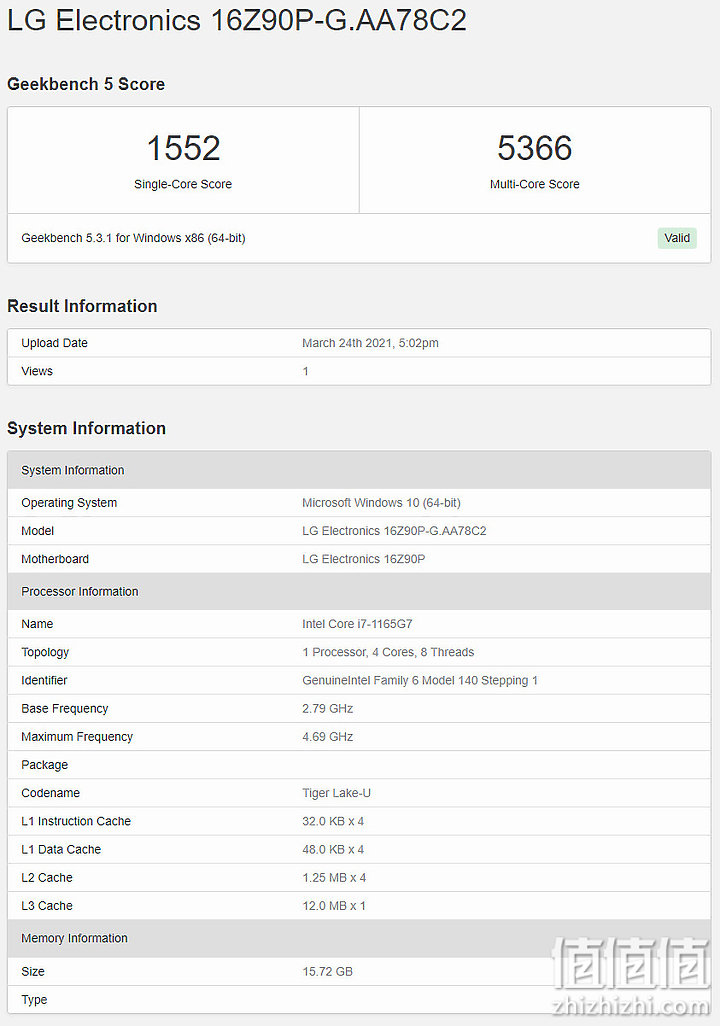Click the multi-core score 5366

[535, 148]
